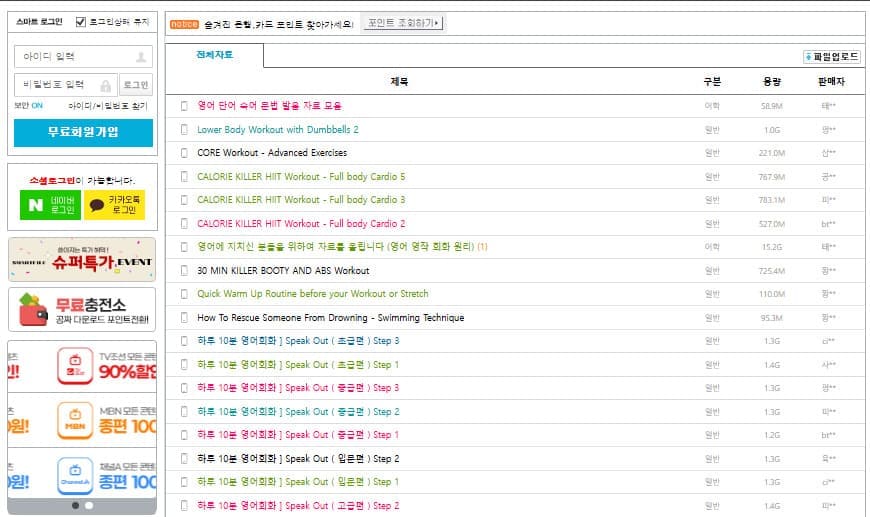
Task: Click the Naver login icon
Action: tap(37, 205)
